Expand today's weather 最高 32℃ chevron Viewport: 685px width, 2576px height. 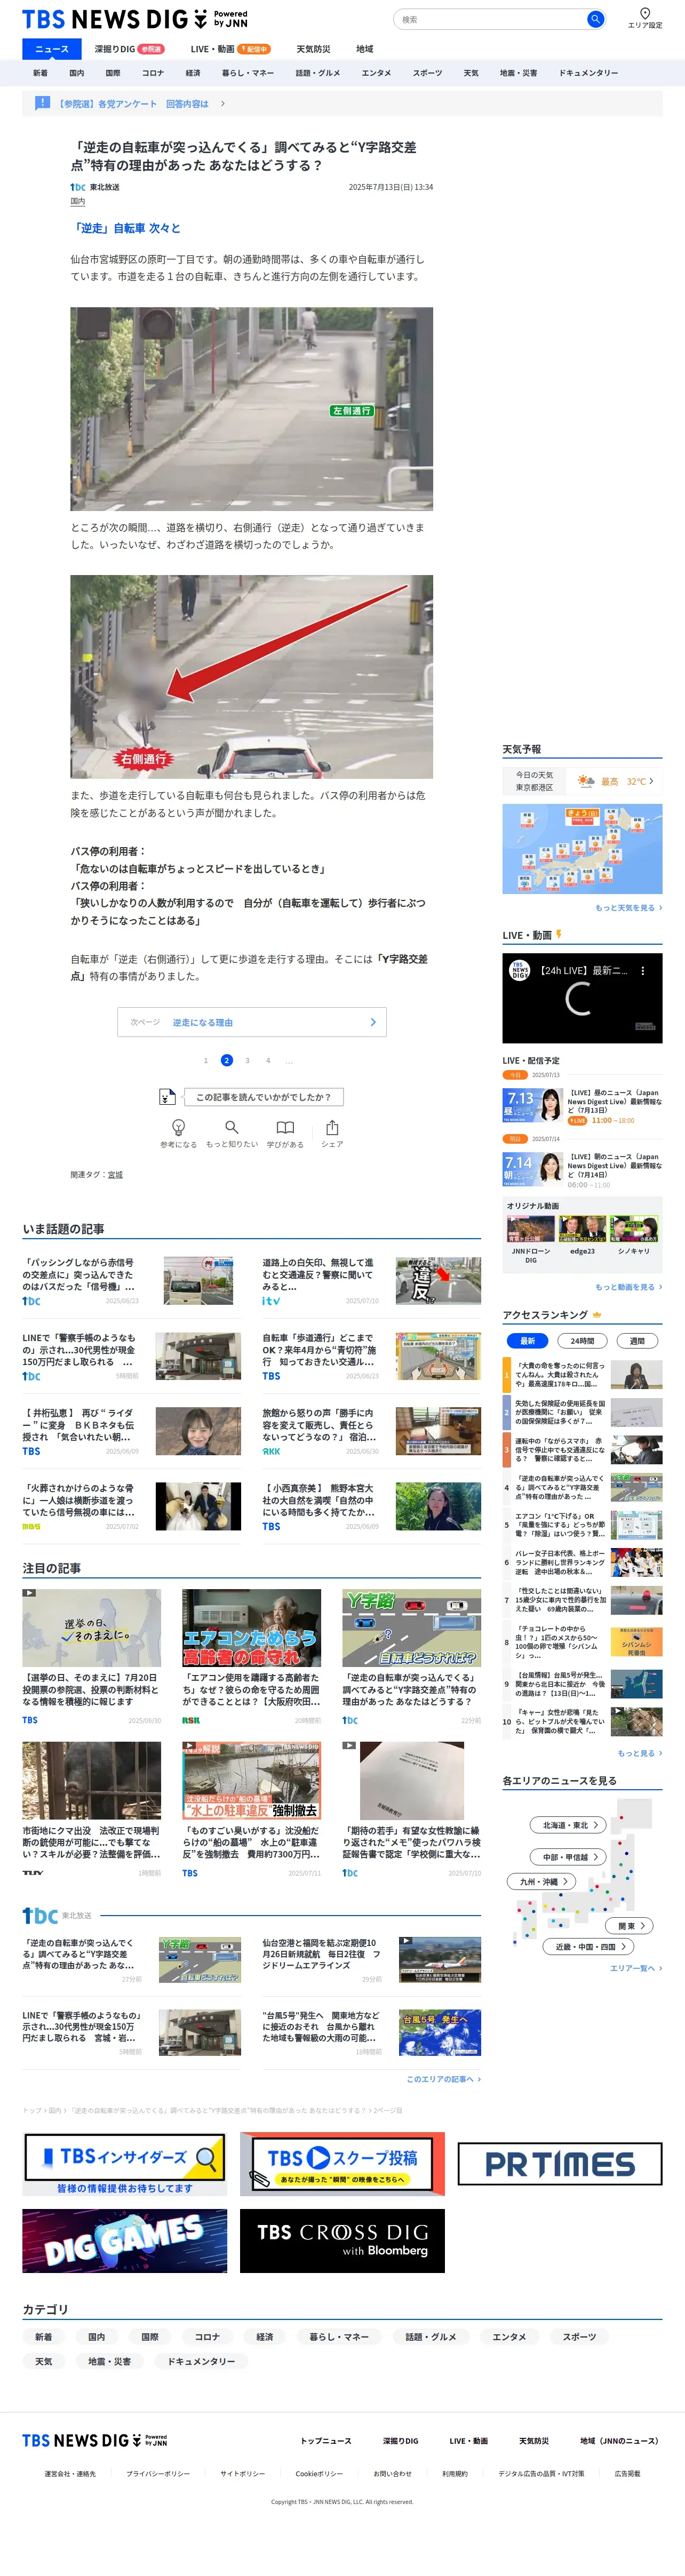click(651, 781)
